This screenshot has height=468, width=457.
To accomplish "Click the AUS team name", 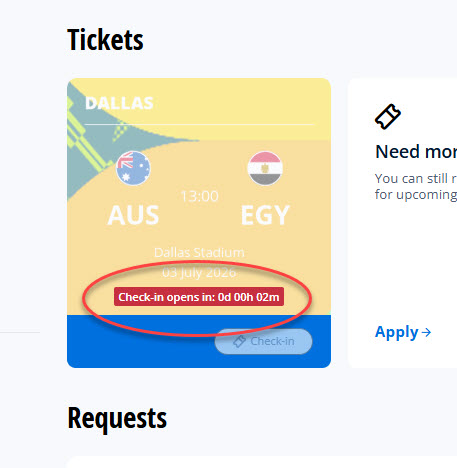I will pos(133,215).
